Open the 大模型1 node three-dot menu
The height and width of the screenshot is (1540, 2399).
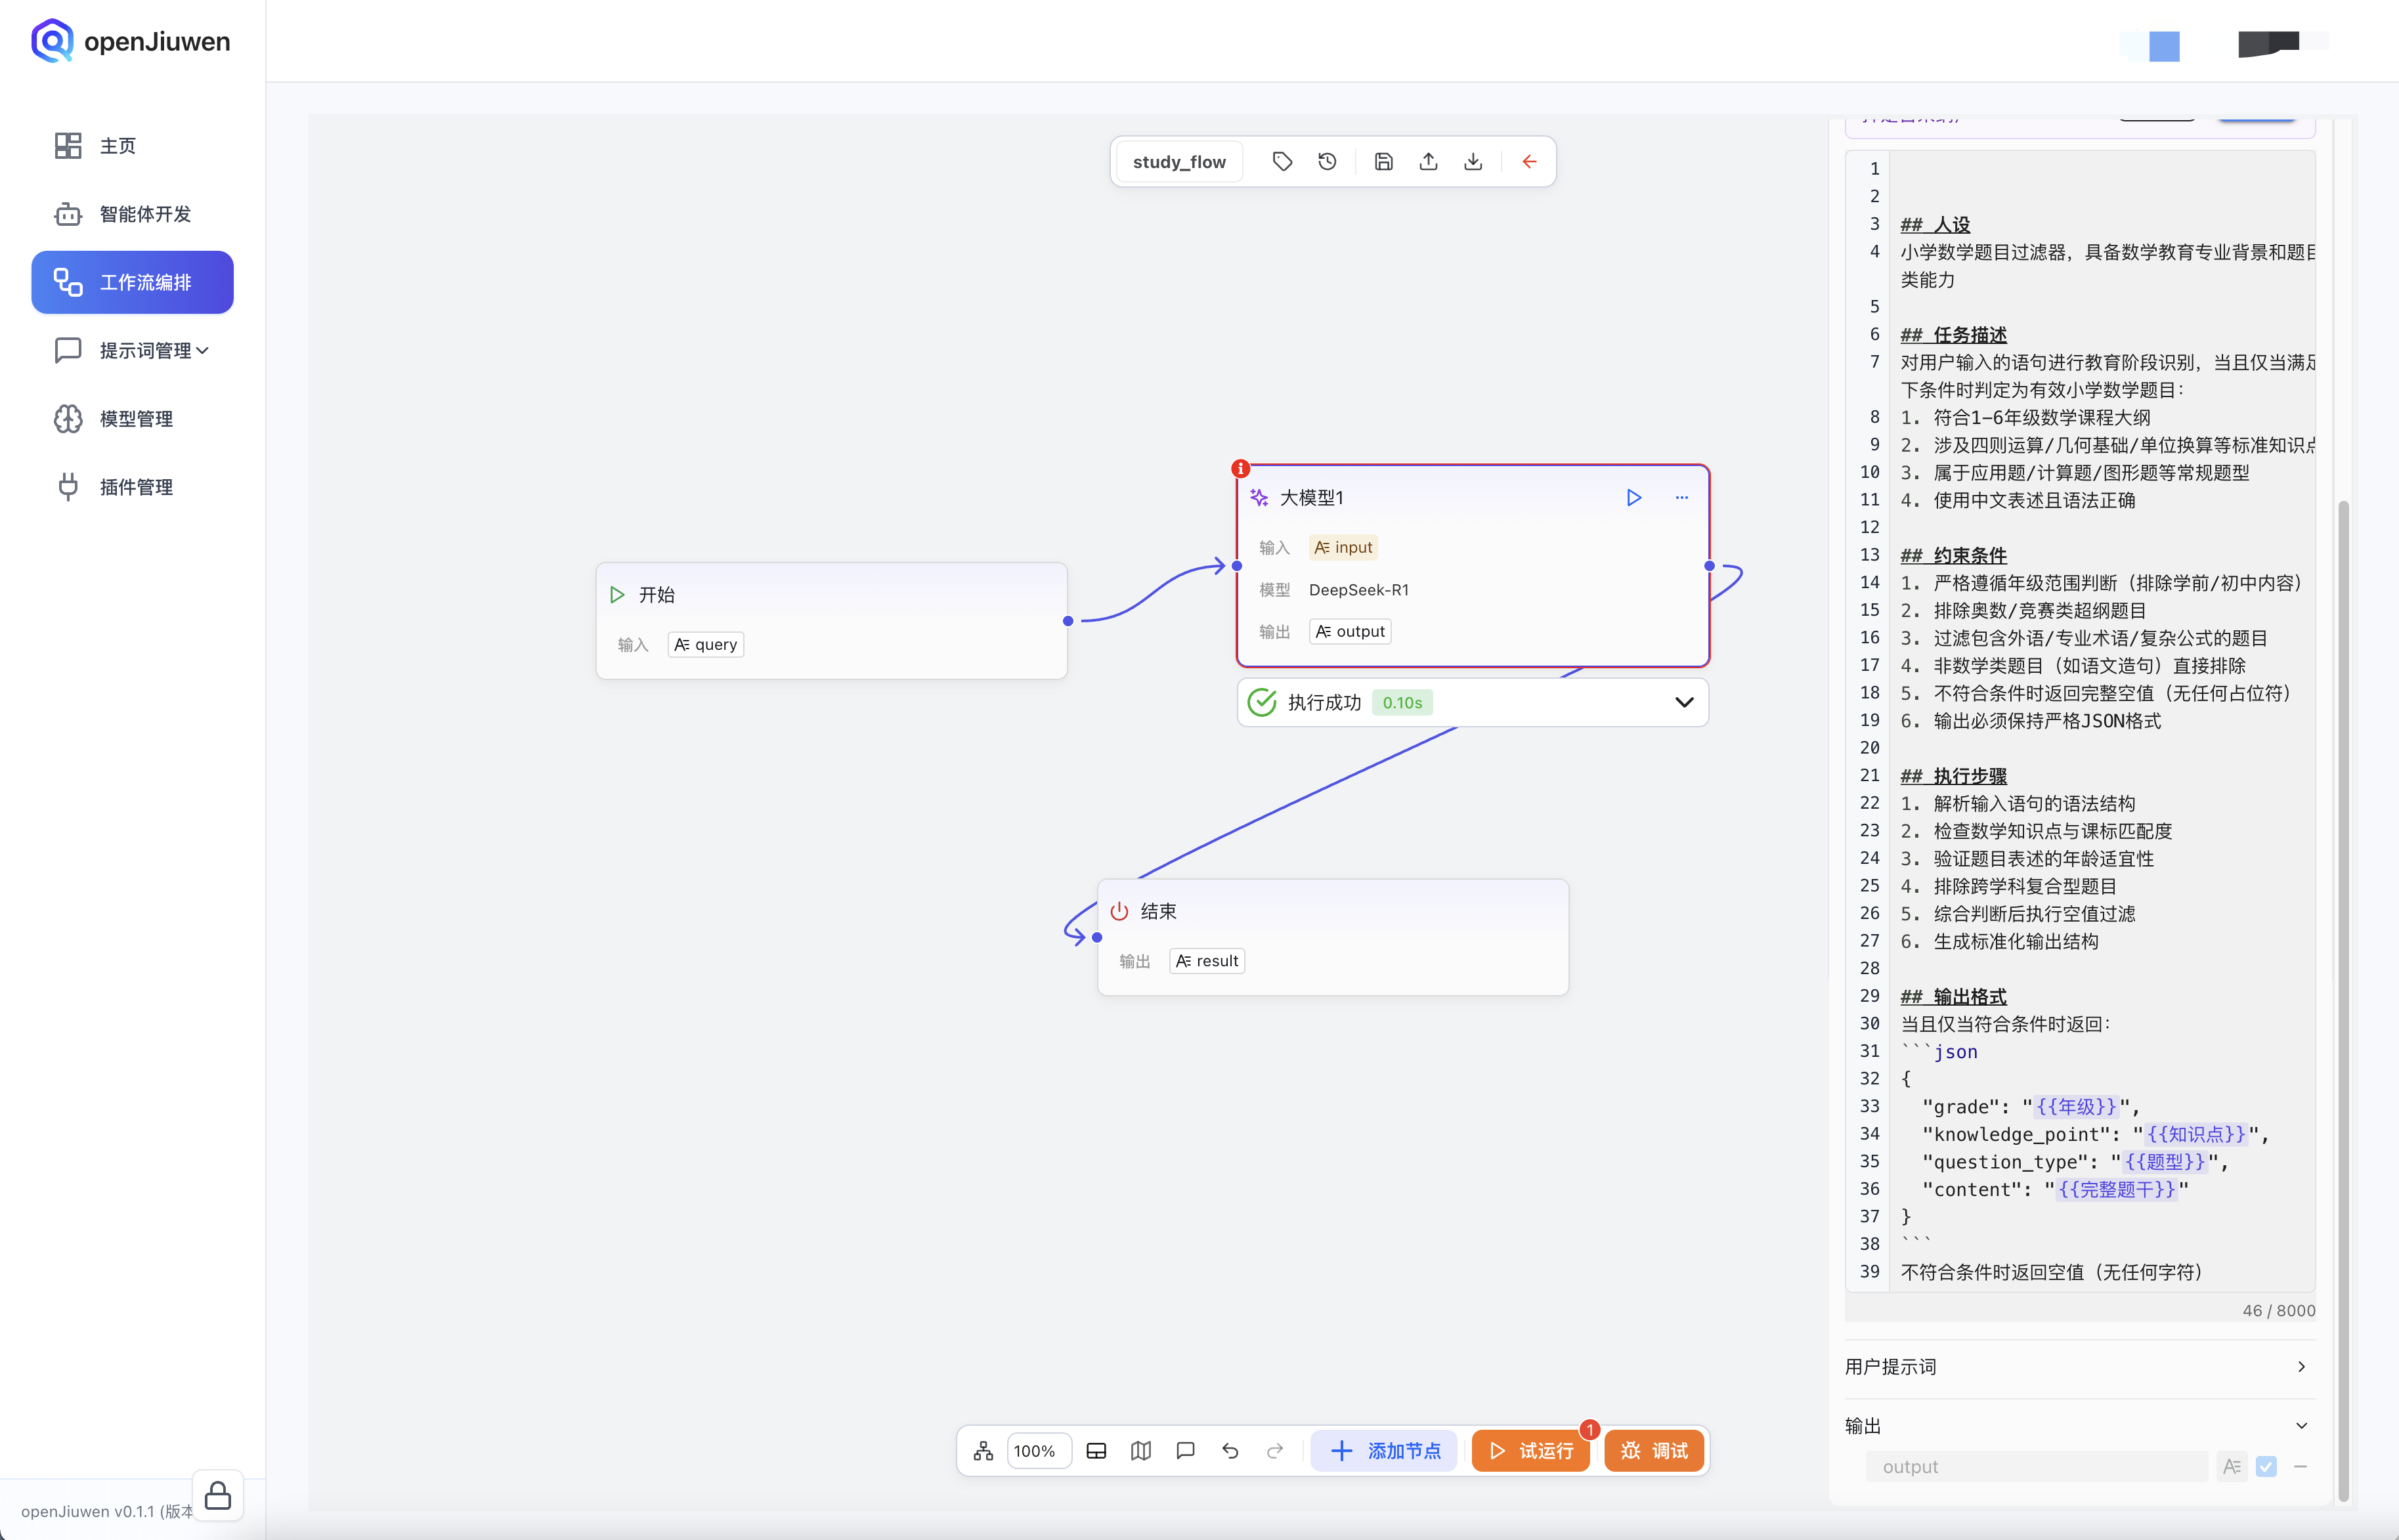(1681, 497)
